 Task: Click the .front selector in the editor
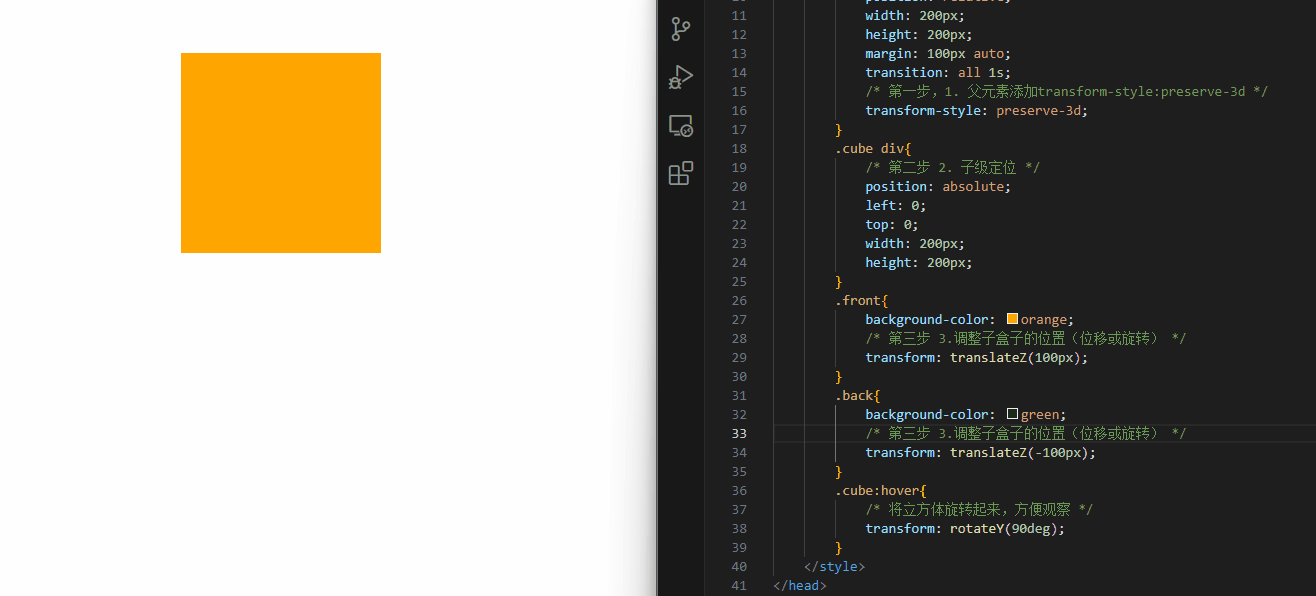pyautogui.click(x=858, y=300)
